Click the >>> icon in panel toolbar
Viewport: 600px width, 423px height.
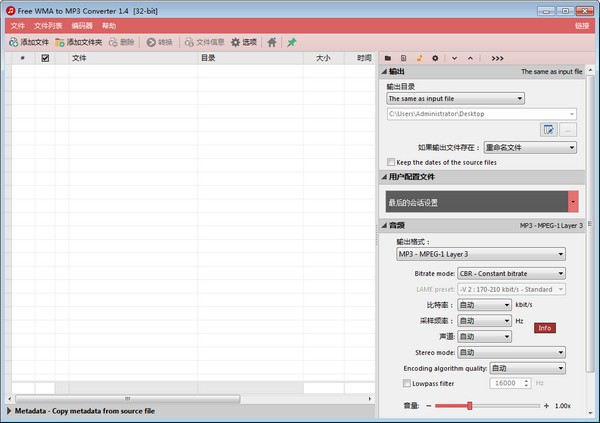tap(497, 58)
